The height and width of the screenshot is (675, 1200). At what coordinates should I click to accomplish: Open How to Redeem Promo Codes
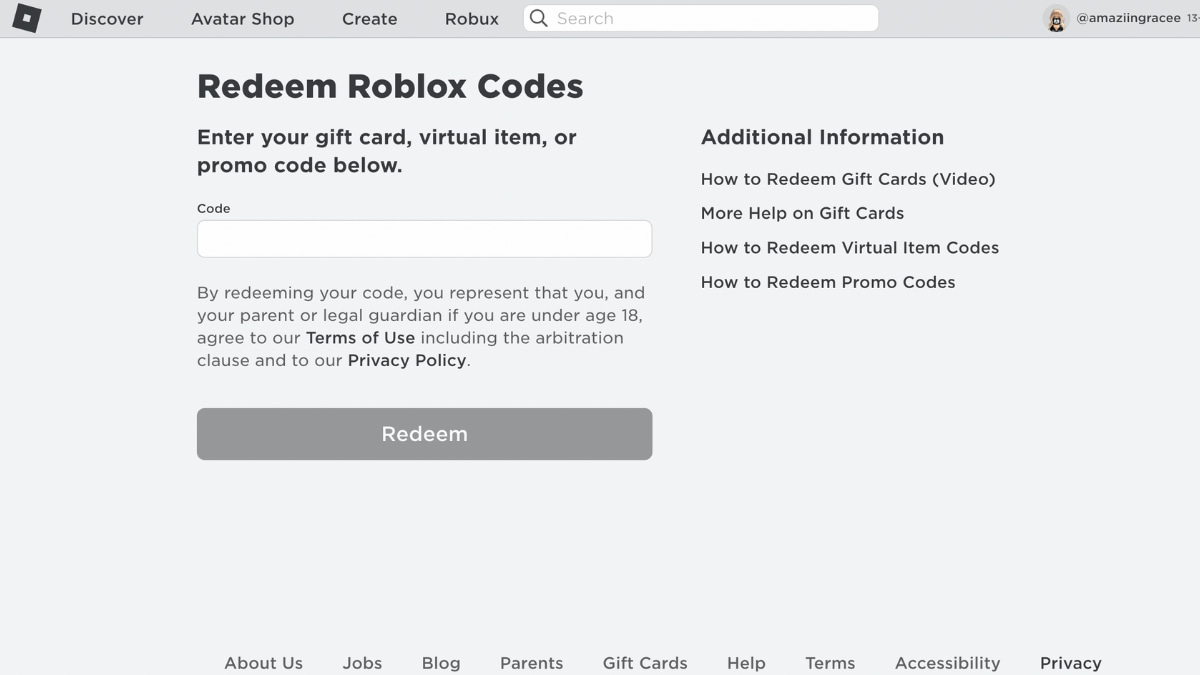tap(828, 282)
